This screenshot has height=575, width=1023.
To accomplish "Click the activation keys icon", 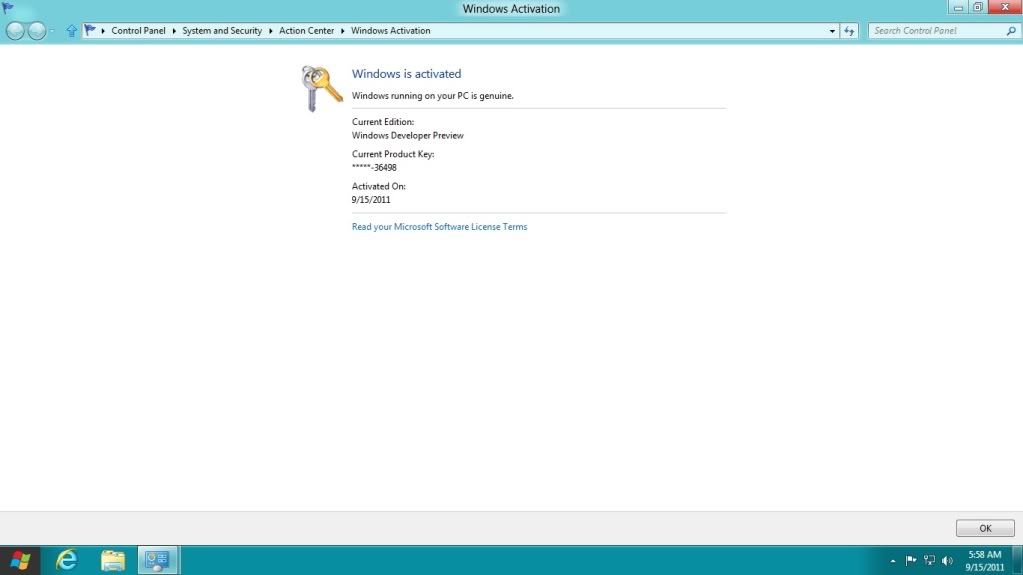I will pyautogui.click(x=322, y=88).
